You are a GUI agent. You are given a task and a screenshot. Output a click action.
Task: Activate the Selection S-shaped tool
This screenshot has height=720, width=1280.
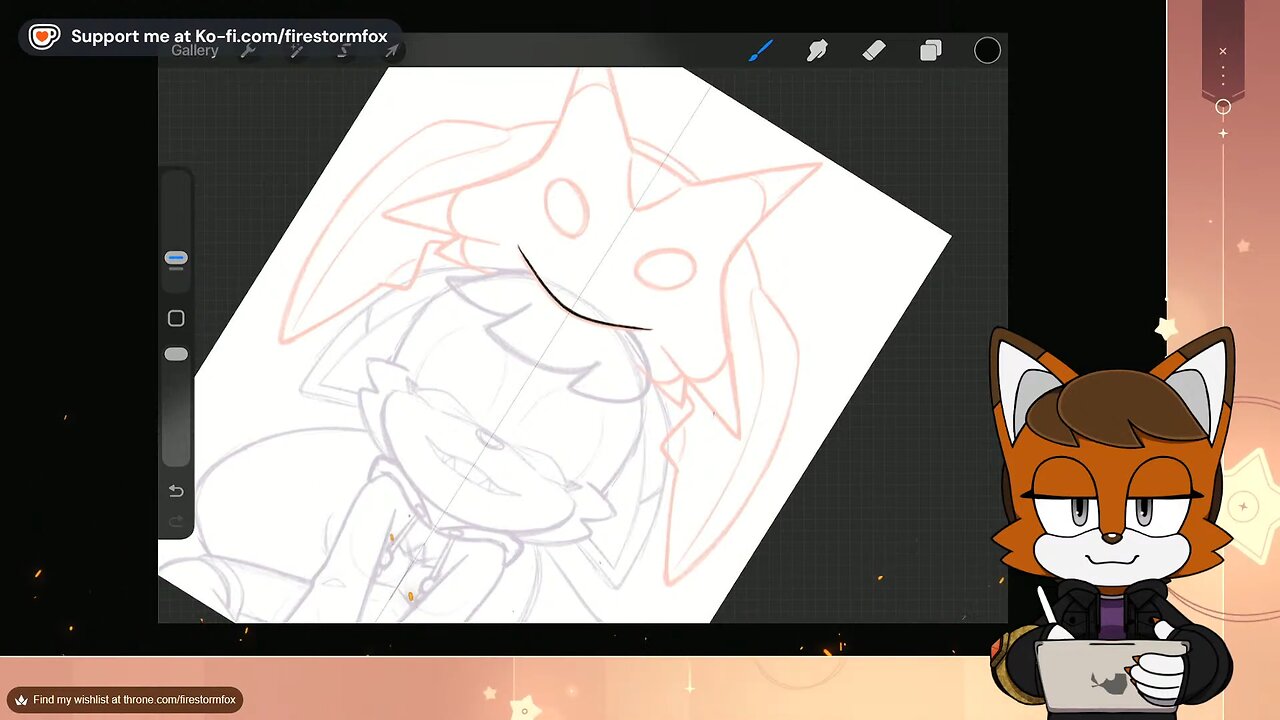click(344, 51)
